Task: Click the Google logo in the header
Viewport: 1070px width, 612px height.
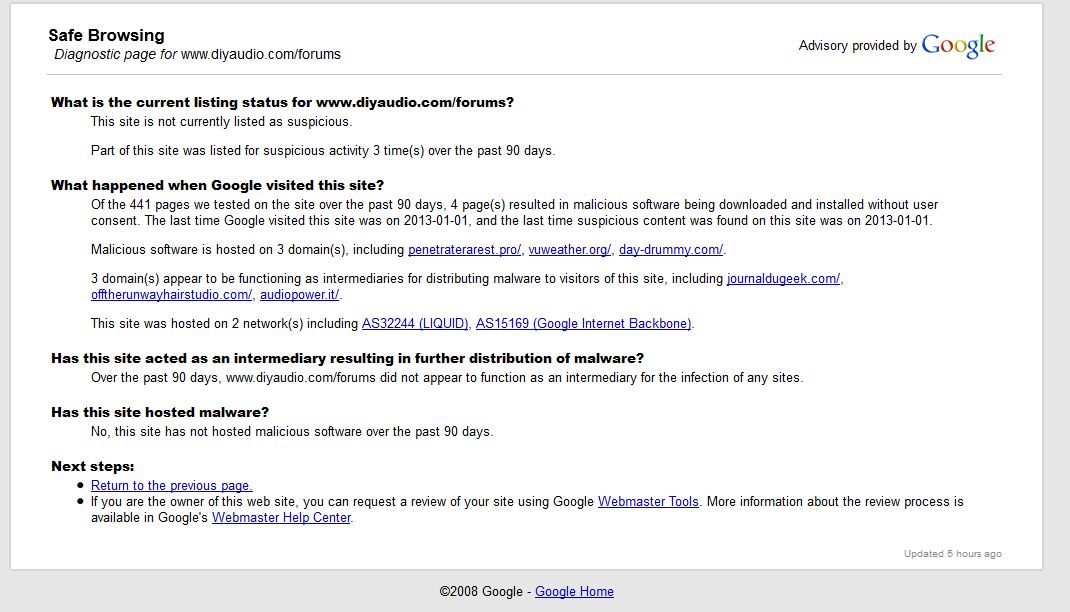Action: coord(958,45)
